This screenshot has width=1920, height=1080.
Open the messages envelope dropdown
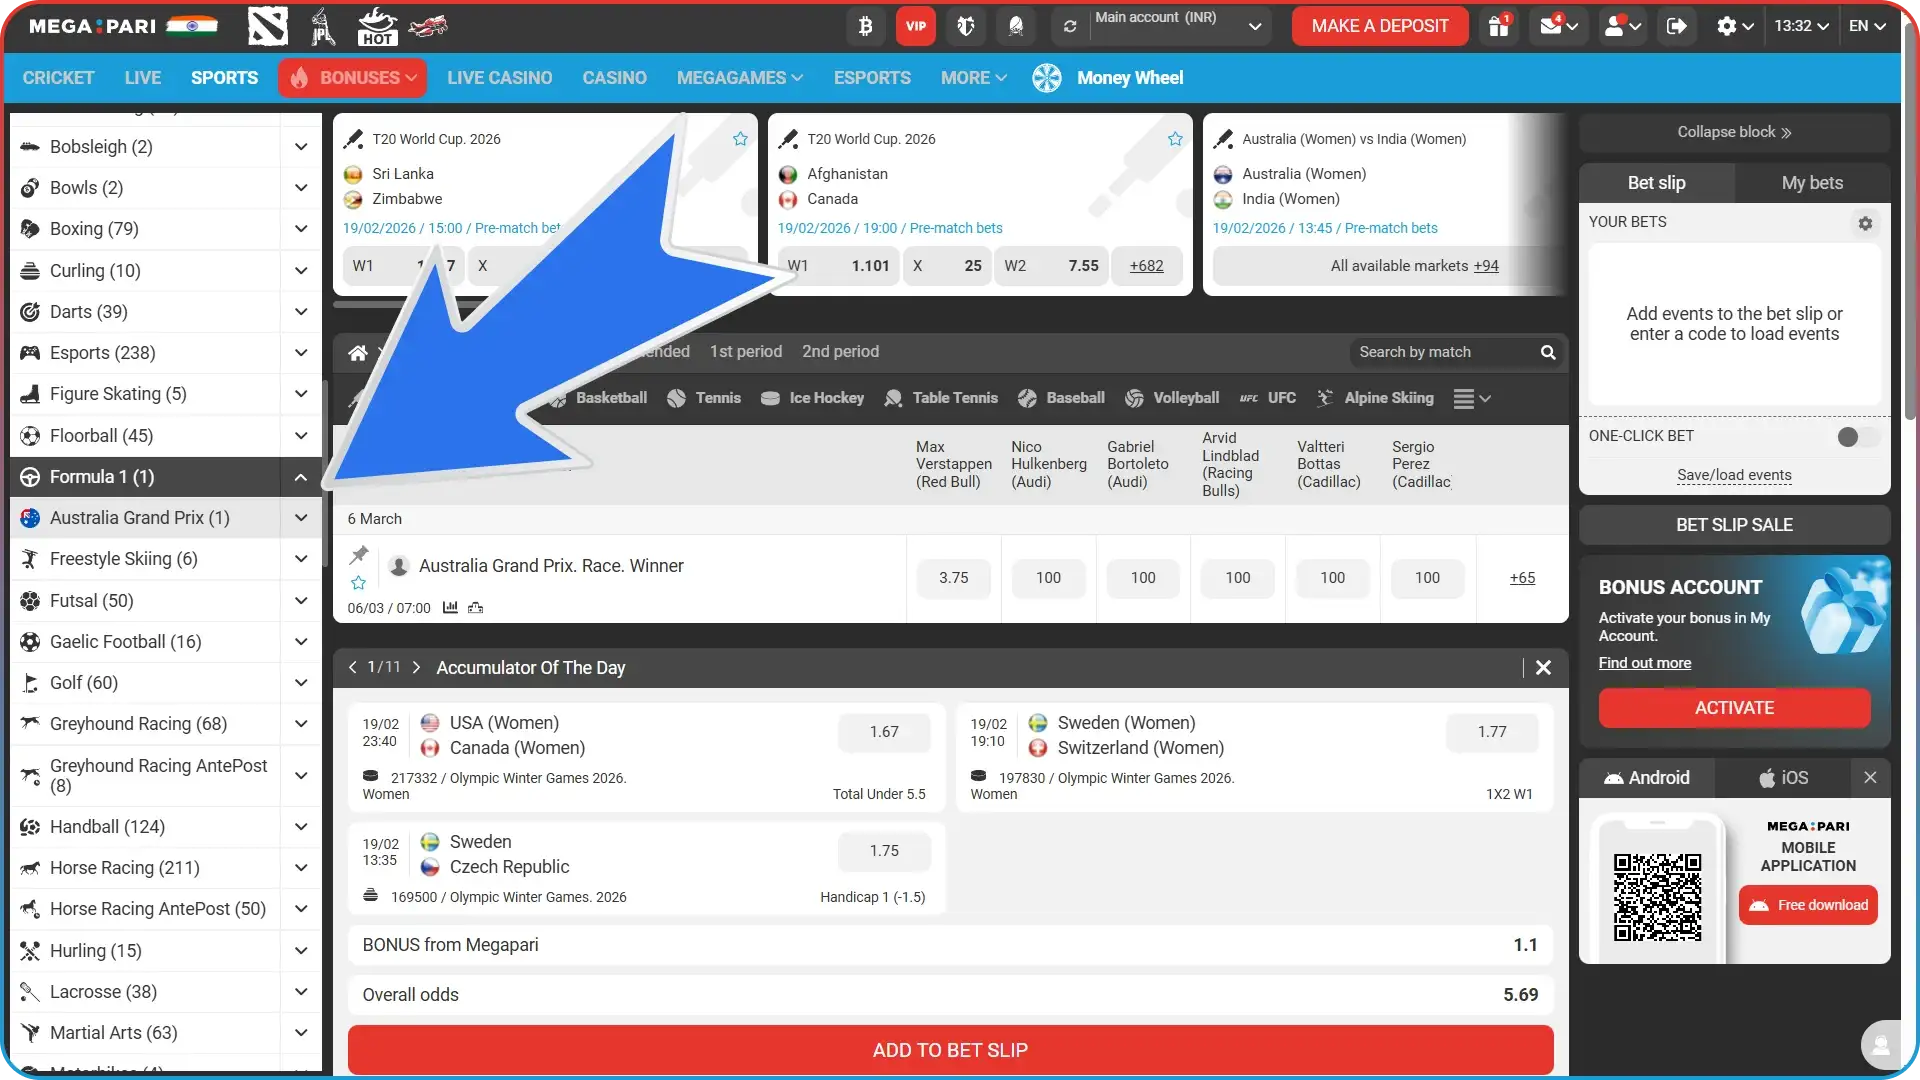(x=1558, y=26)
